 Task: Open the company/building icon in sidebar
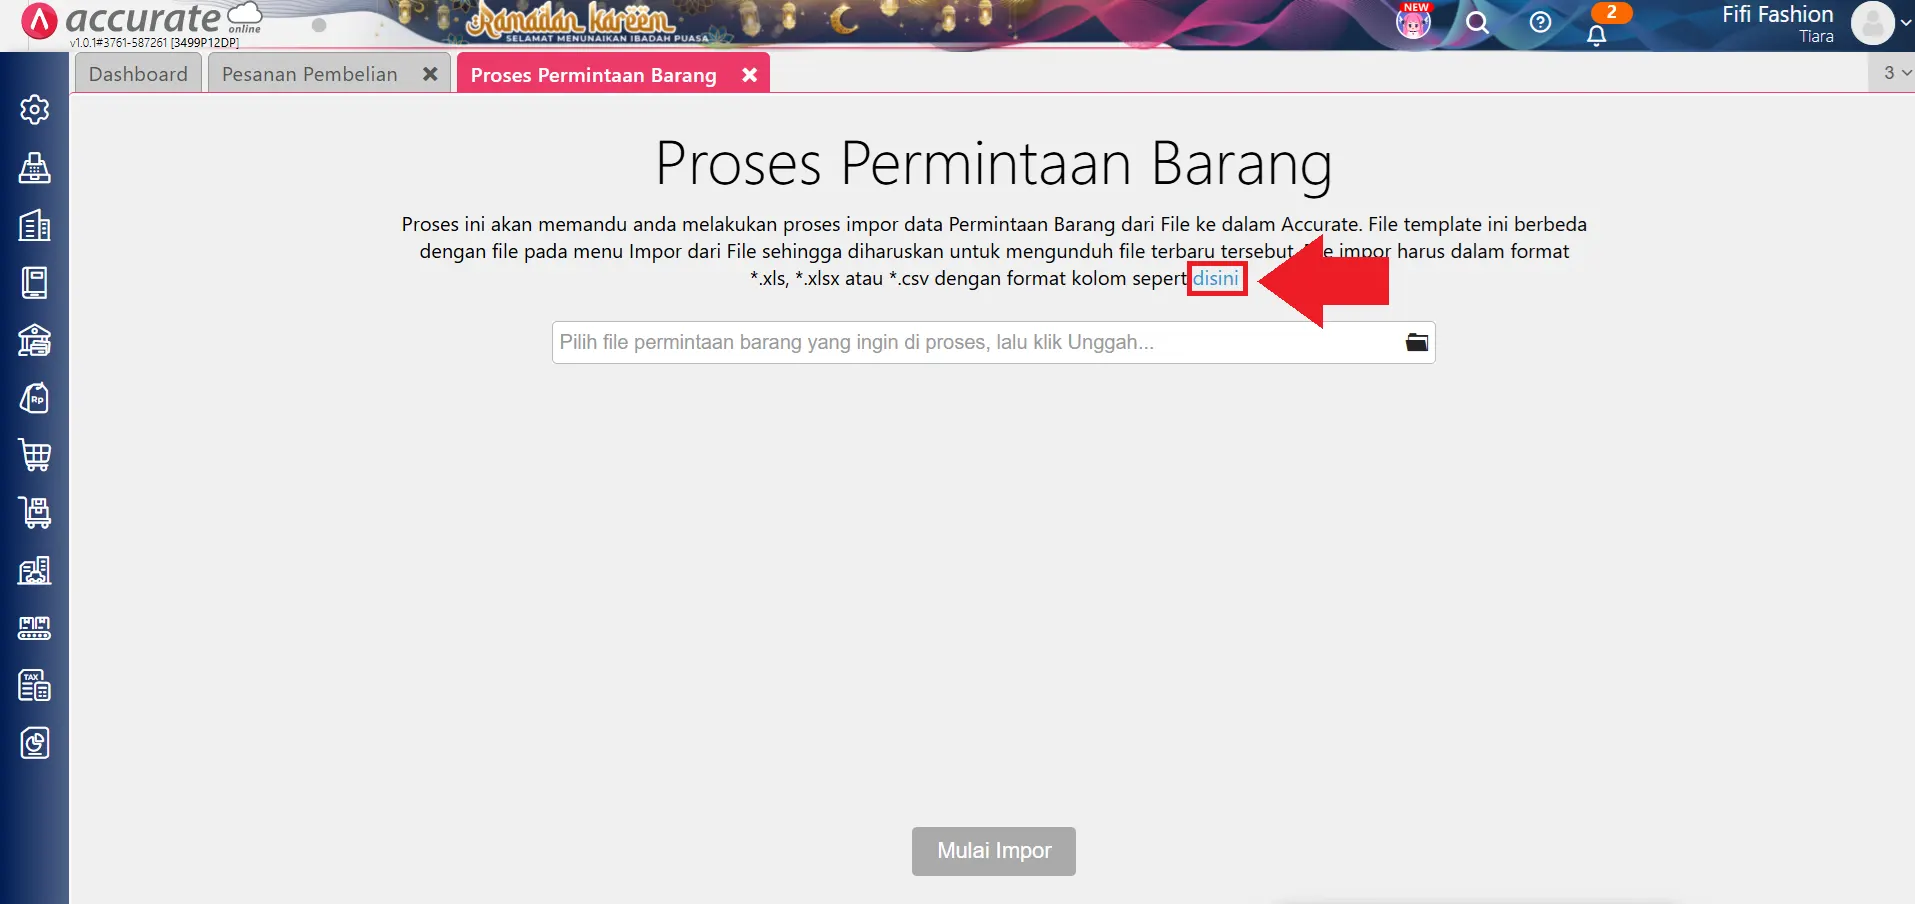coord(34,226)
